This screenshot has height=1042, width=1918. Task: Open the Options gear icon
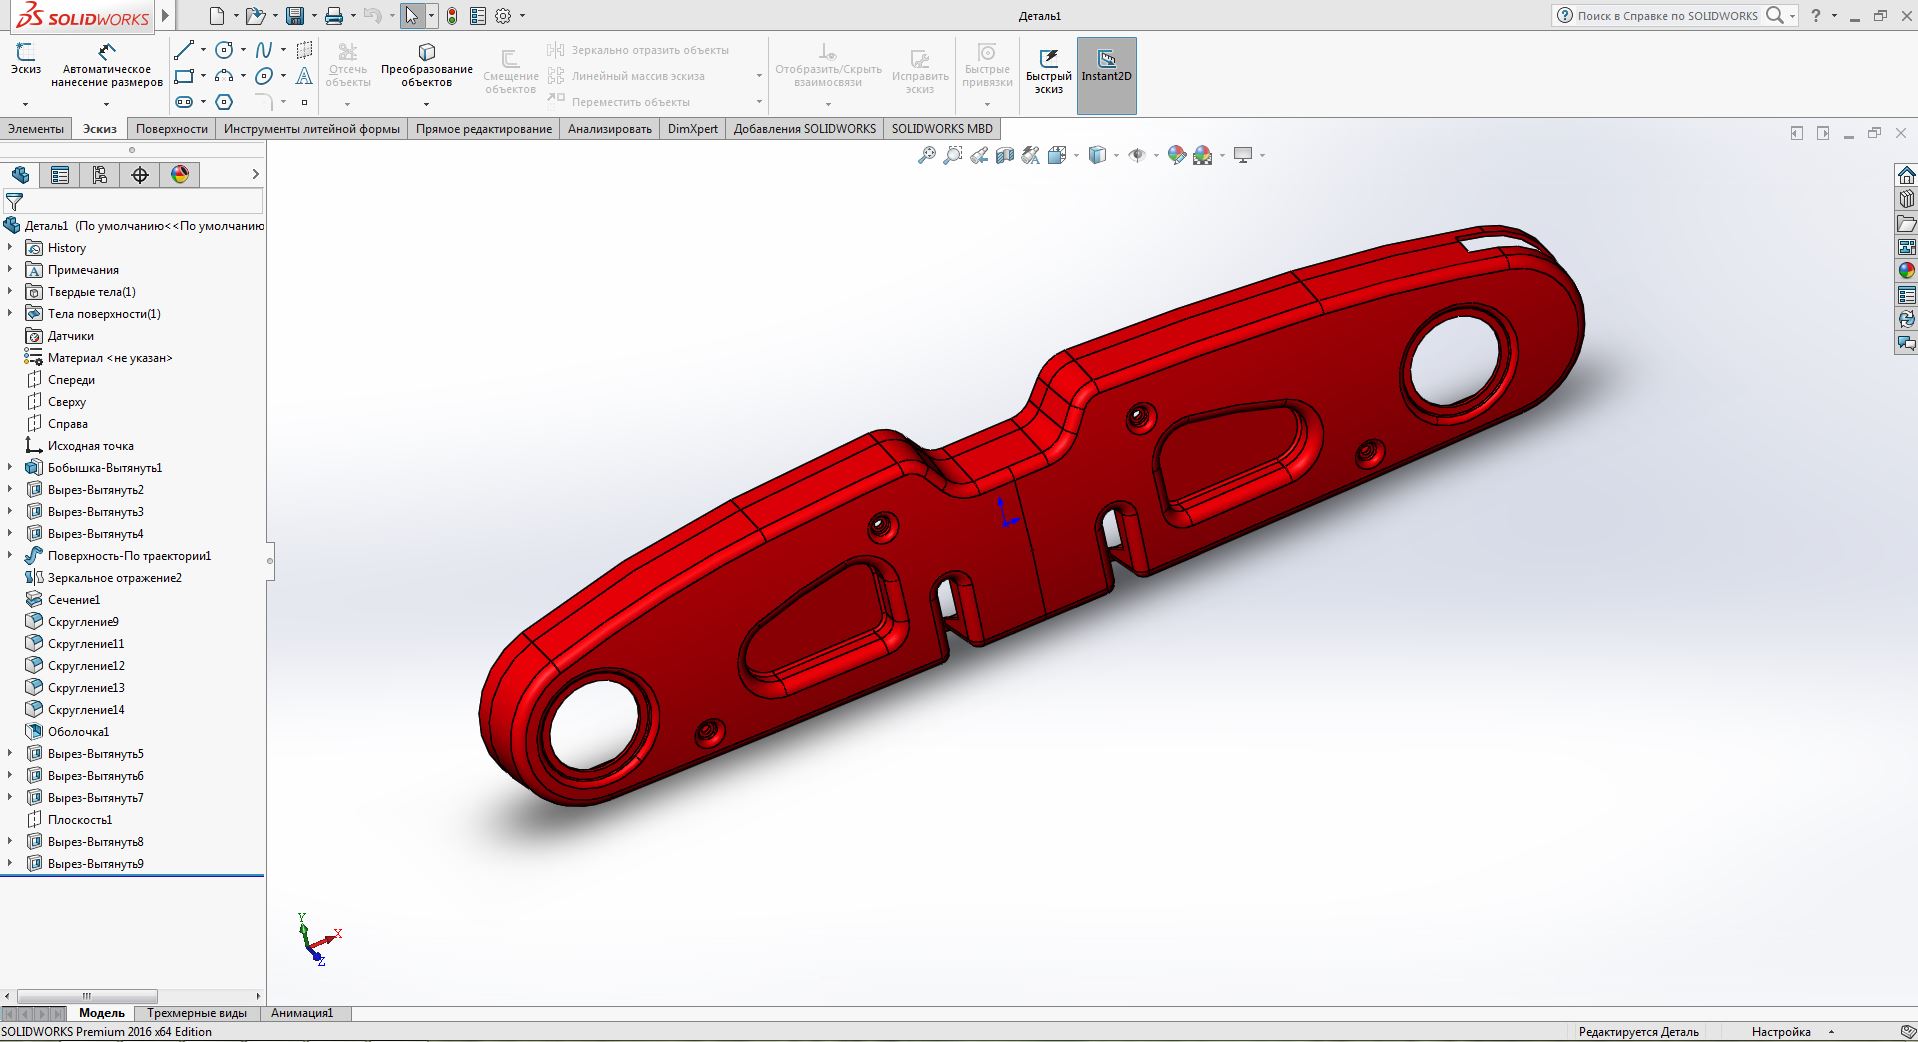[x=503, y=16]
